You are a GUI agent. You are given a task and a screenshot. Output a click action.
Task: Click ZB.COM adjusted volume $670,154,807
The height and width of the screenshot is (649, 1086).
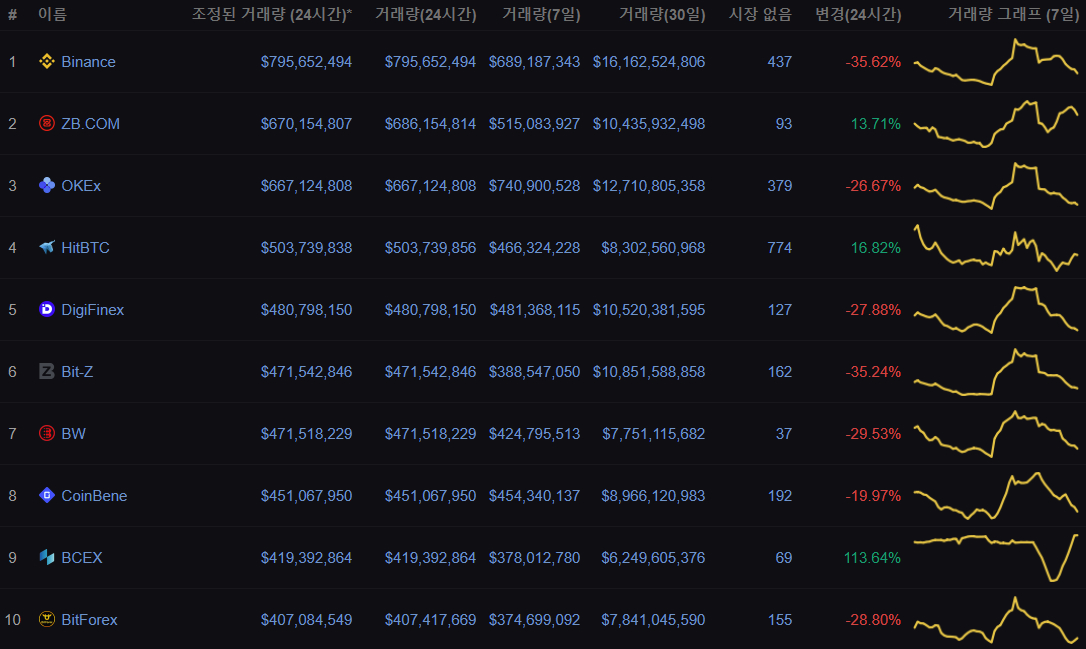[306, 123]
